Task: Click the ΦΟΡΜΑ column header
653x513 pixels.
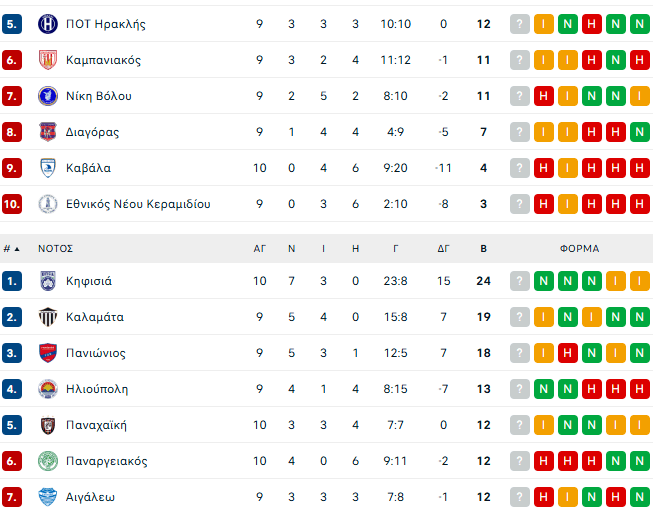Action: 579,248
